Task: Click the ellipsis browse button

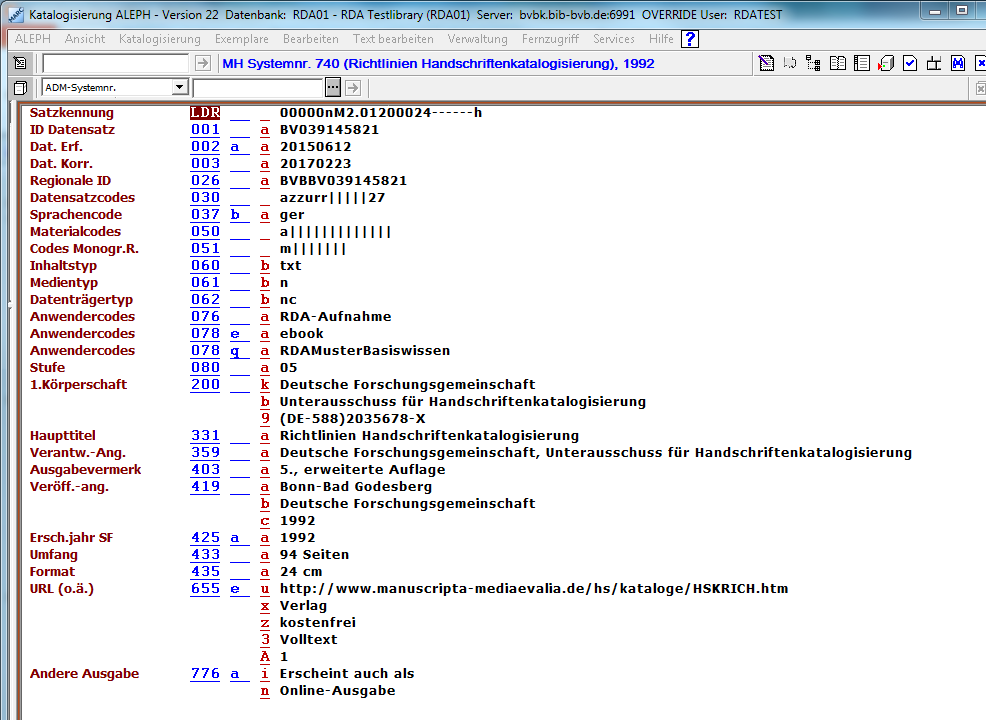Action: click(333, 88)
